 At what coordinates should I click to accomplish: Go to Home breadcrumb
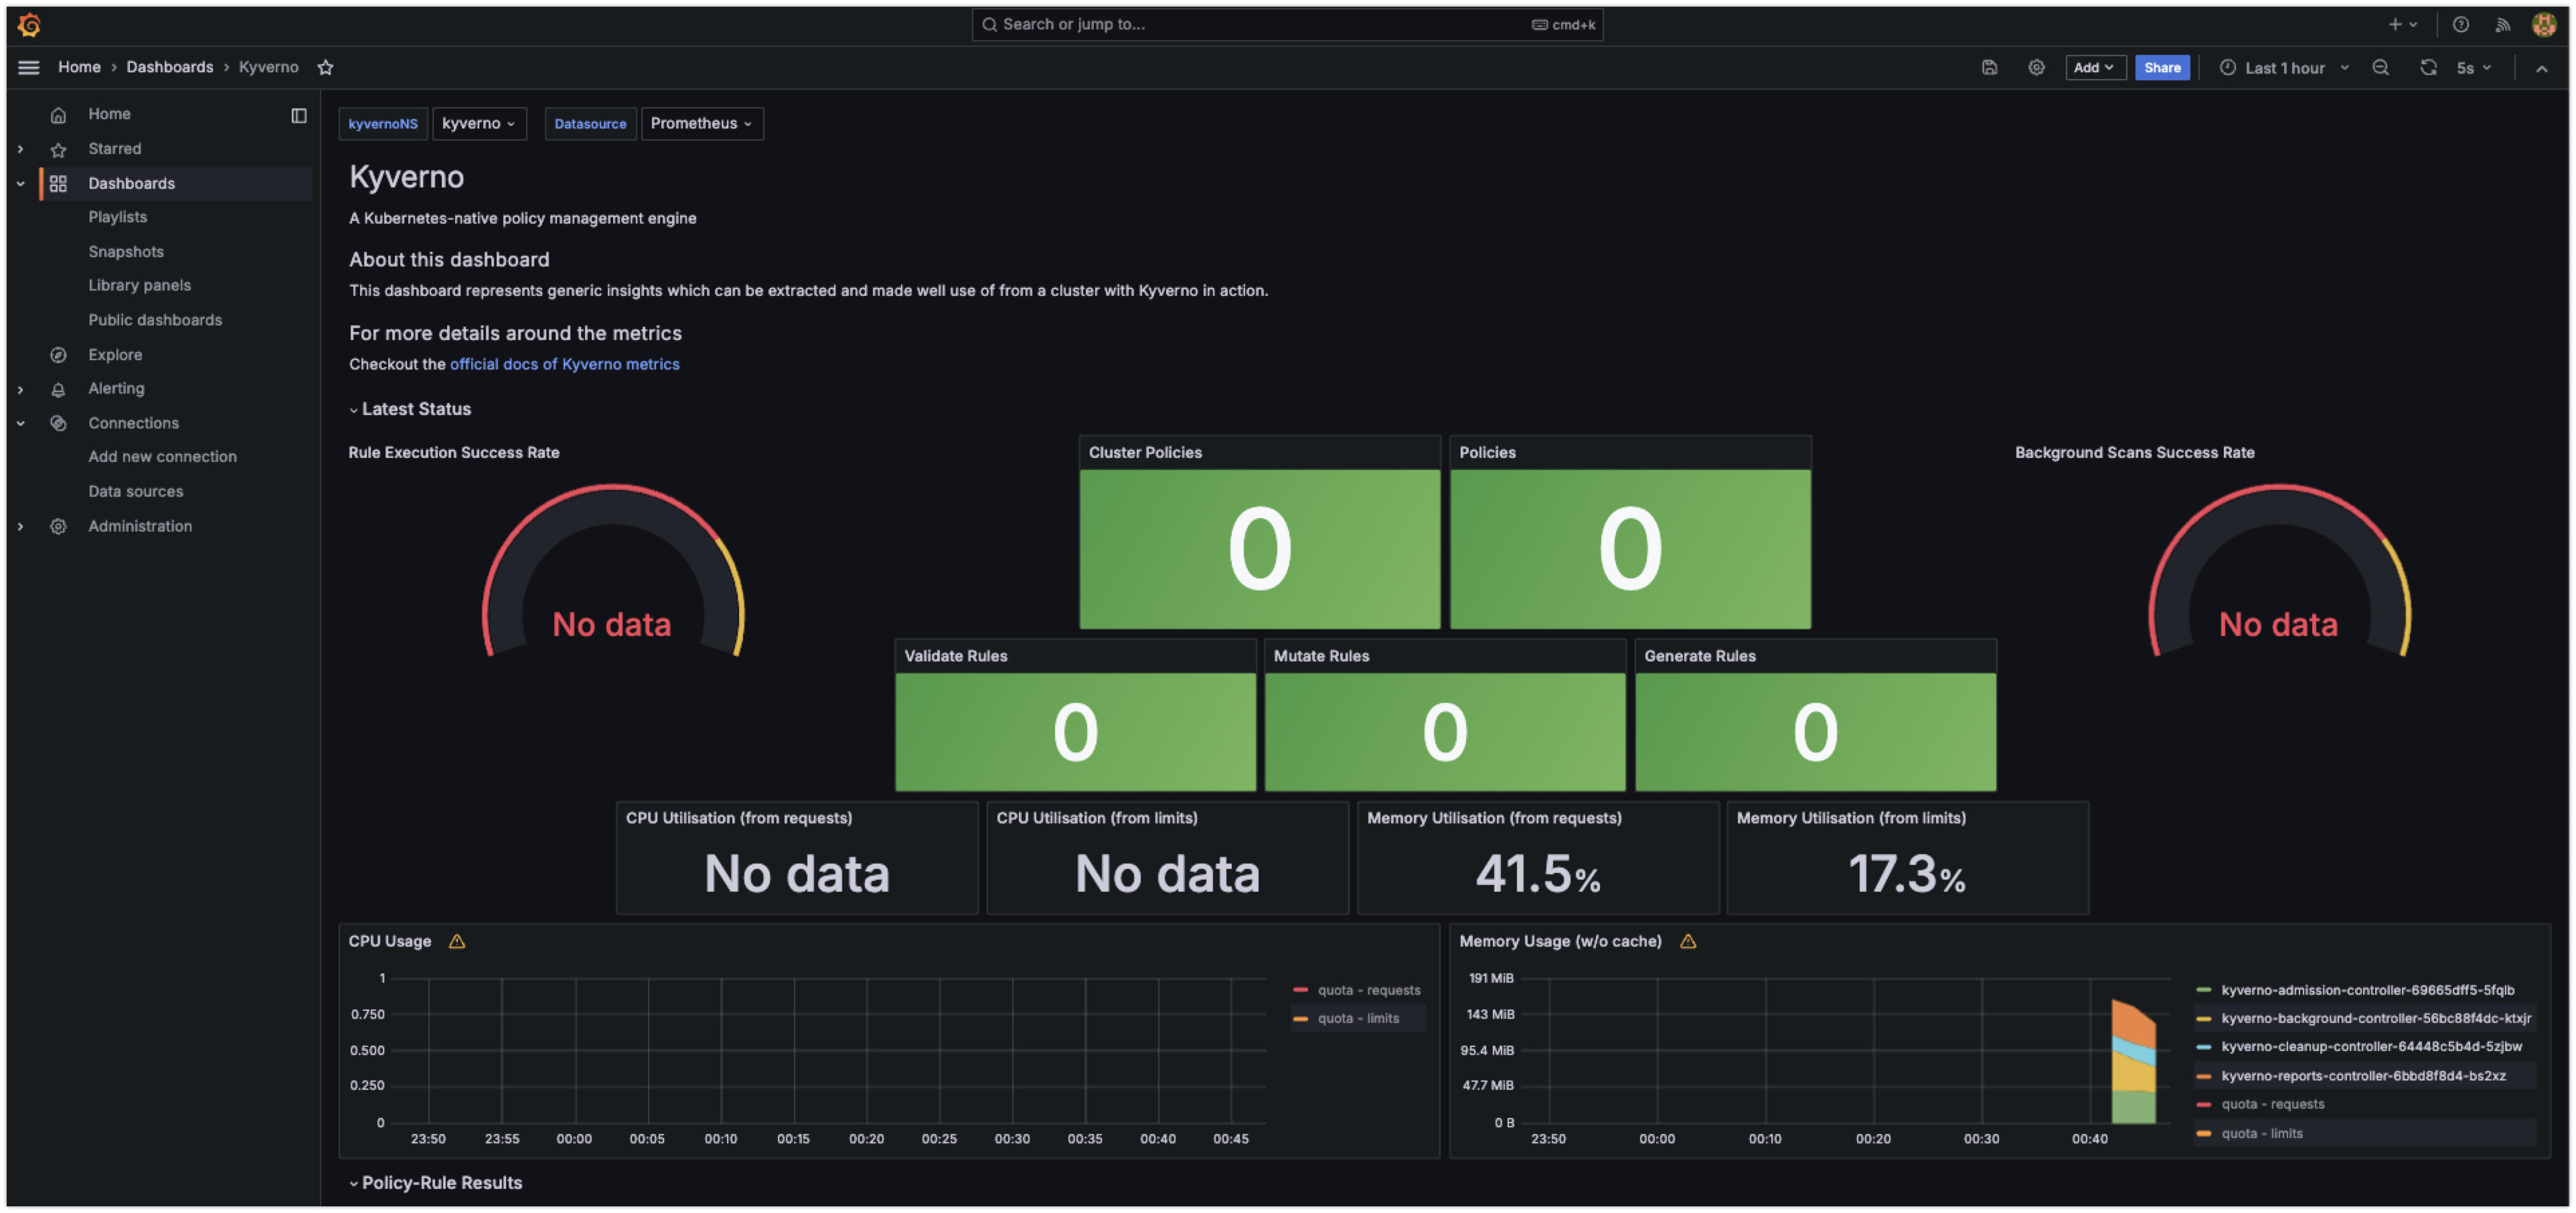[x=79, y=67]
